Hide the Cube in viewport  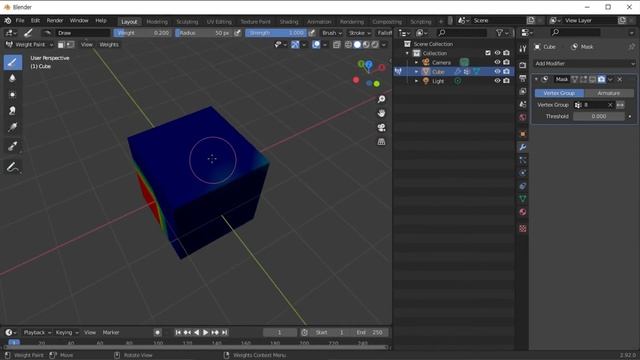coord(497,71)
